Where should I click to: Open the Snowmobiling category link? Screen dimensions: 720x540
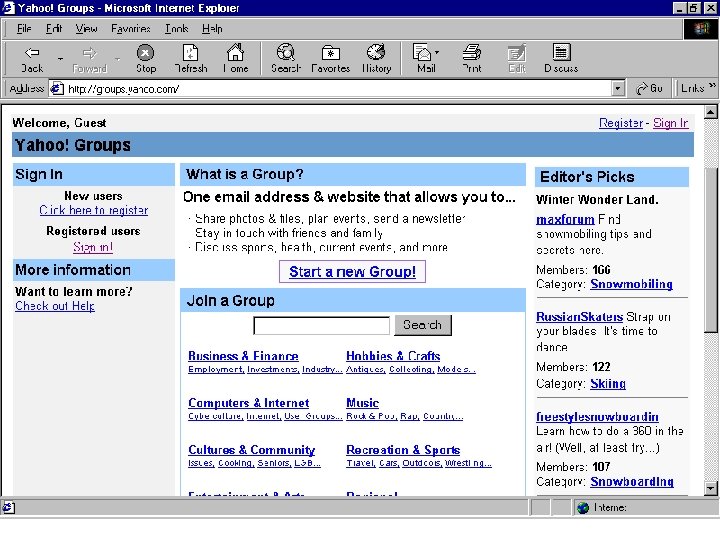tap(631, 284)
